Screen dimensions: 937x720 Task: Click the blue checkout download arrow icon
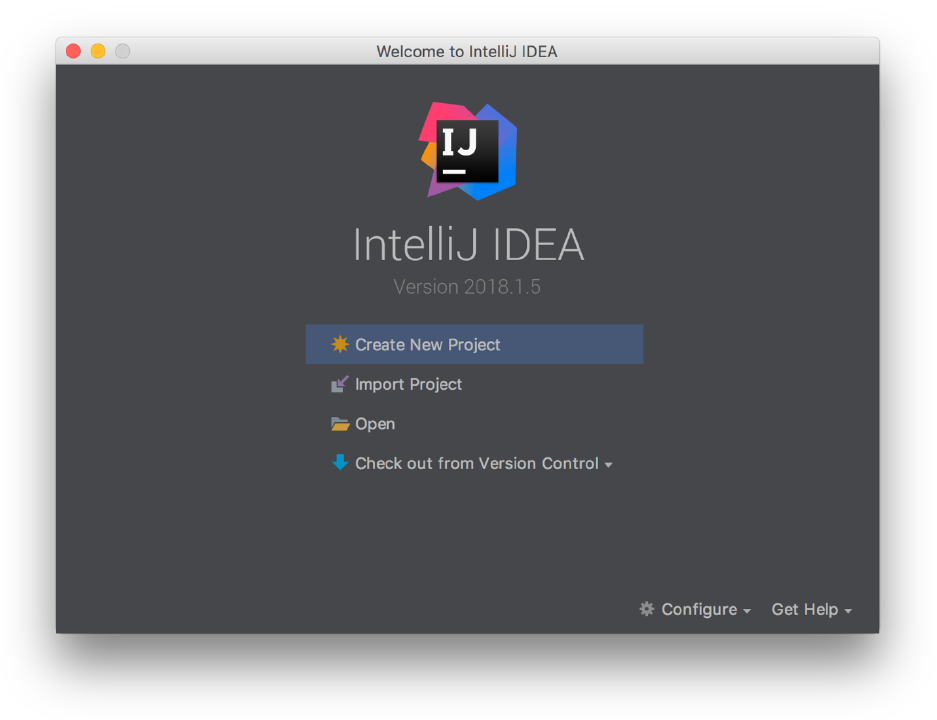point(340,462)
